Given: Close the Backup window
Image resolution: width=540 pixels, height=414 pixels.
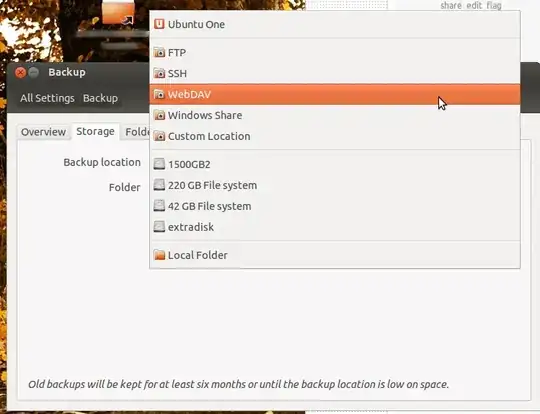Looking at the screenshot, I should [21, 72].
